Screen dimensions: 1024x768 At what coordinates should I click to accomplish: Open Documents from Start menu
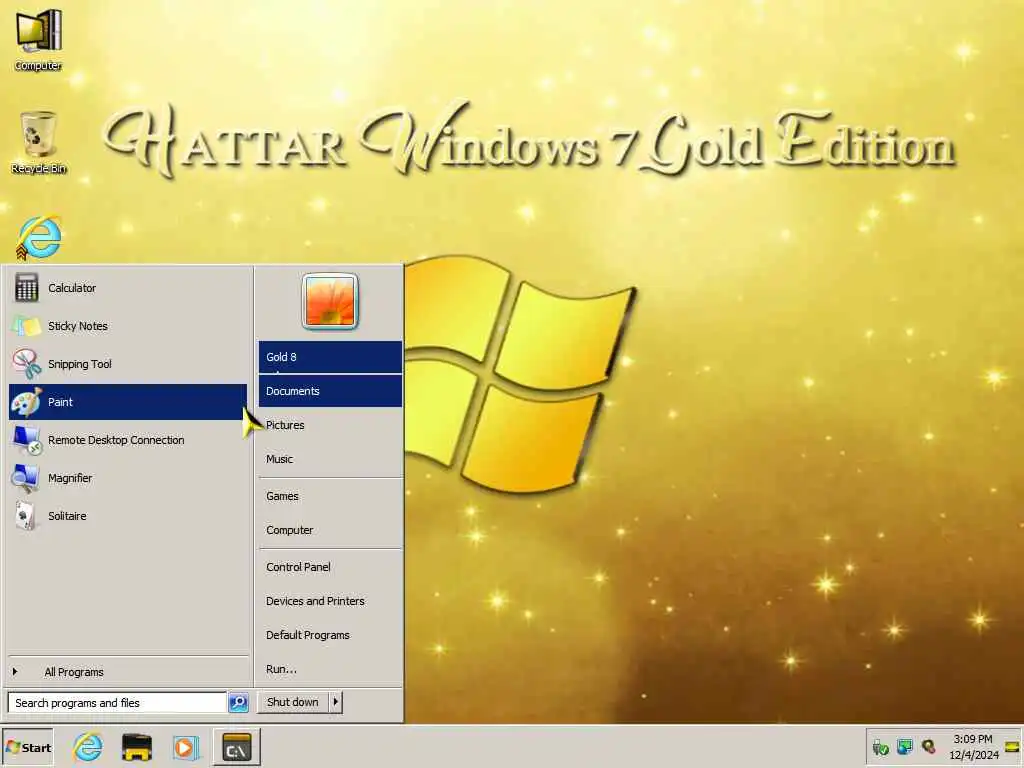click(x=330, y=391)
